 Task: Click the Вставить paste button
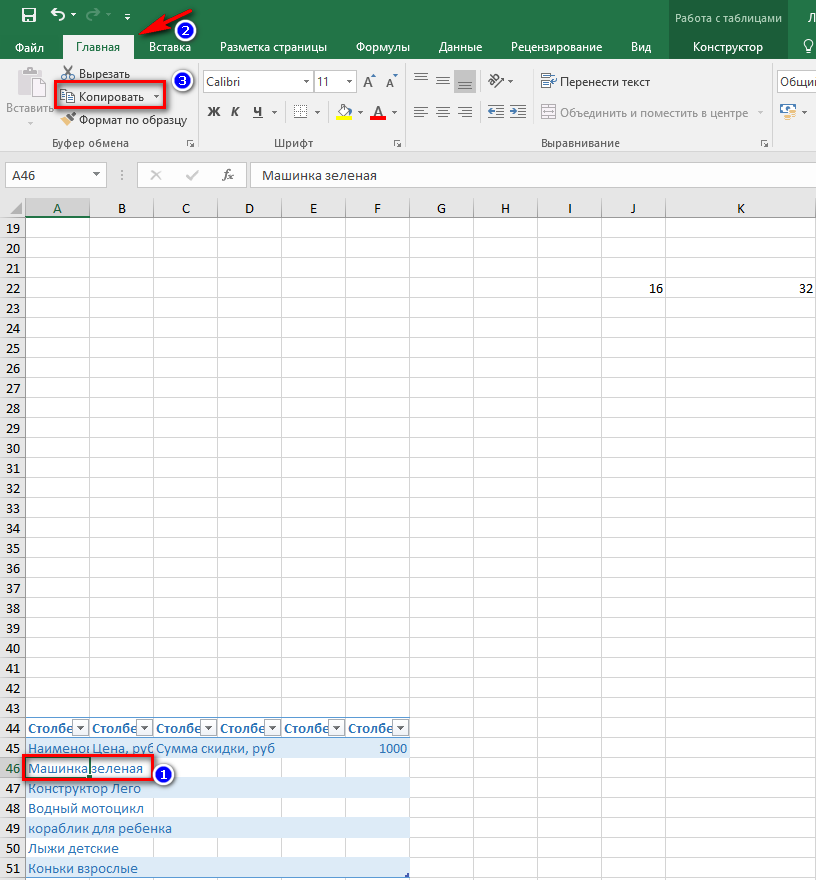[x=30, y=91]
